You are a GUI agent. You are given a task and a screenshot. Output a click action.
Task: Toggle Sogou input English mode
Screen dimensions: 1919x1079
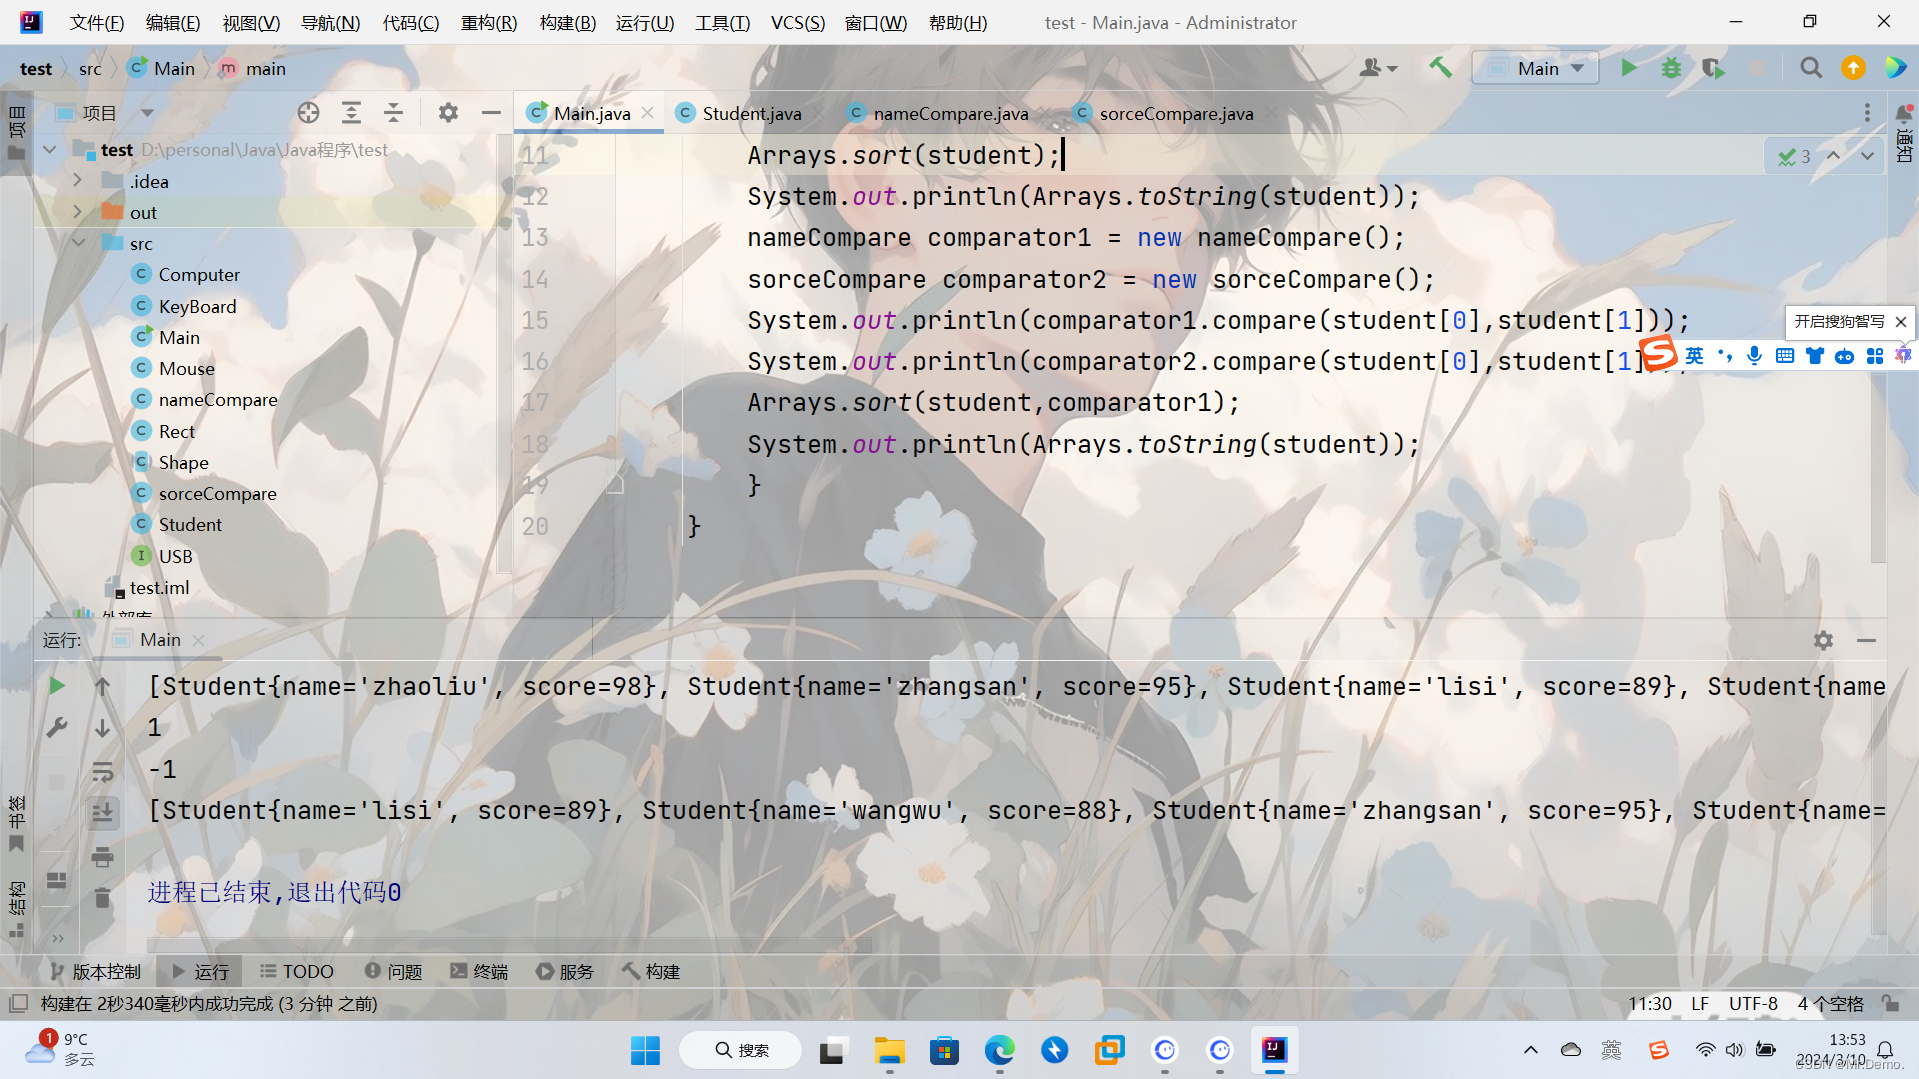coord(1694,356)
